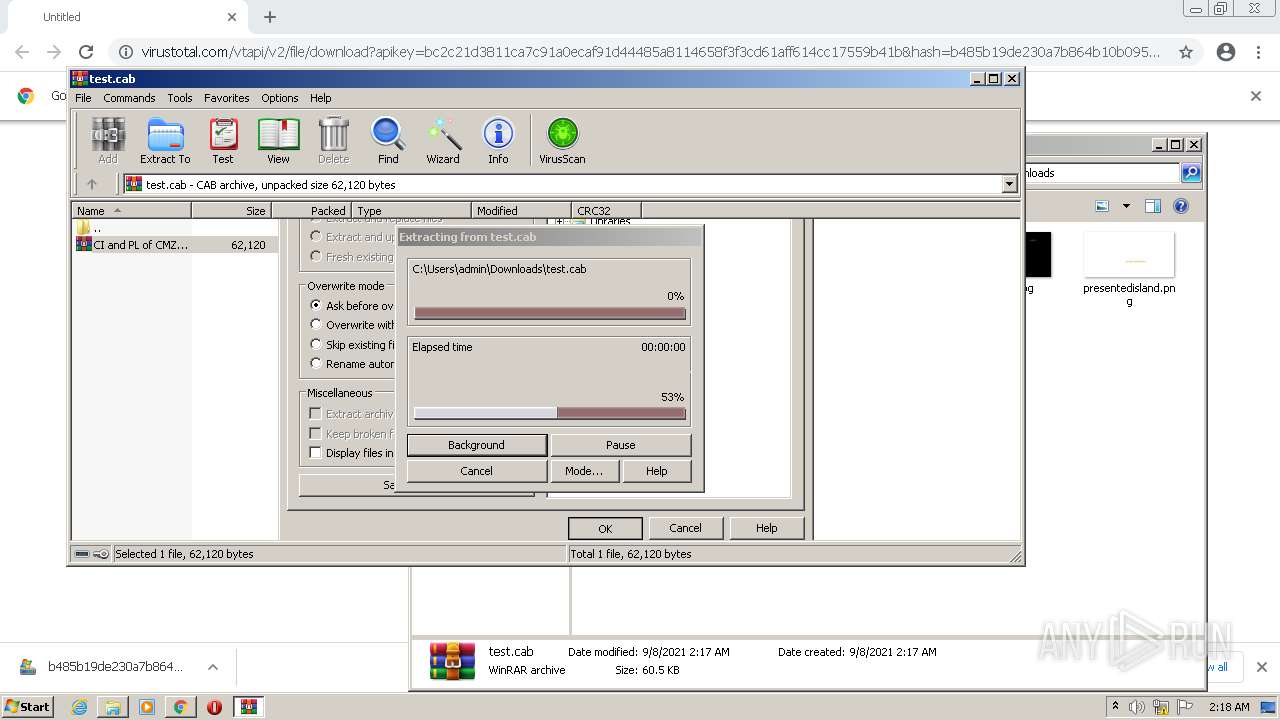Click Help in the extracting dialog

pos(656,471)
